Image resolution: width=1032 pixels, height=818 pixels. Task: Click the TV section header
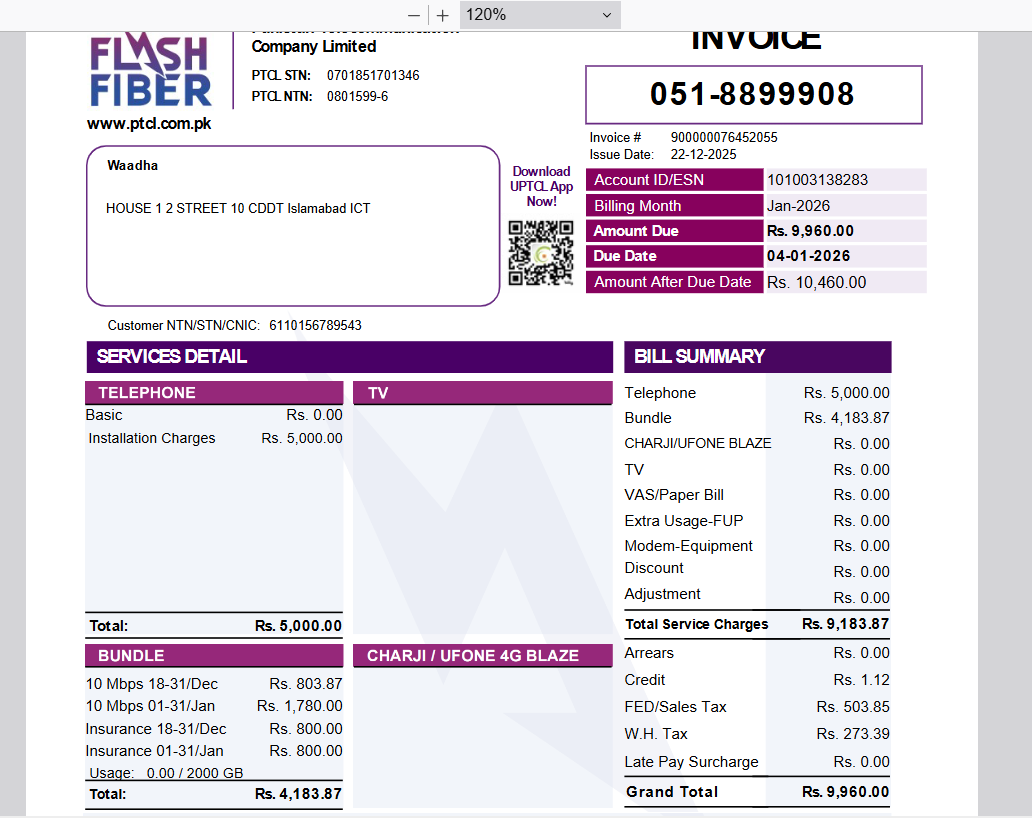coord(482,393)
